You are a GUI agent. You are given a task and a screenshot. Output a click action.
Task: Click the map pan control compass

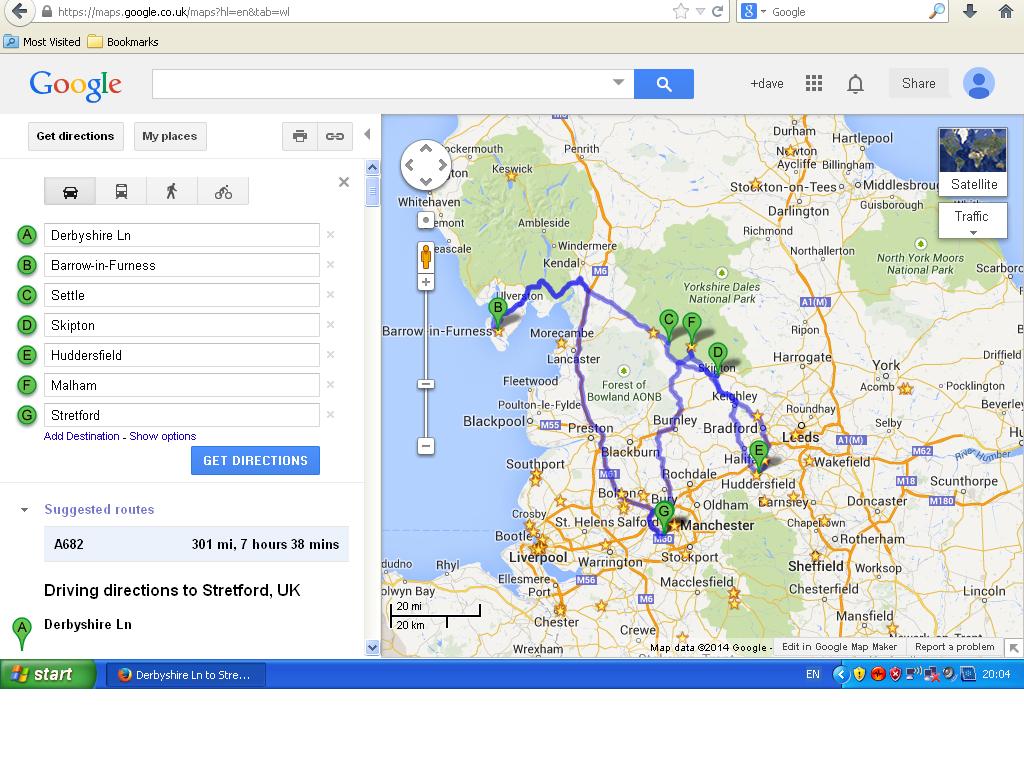click(426, 165)
